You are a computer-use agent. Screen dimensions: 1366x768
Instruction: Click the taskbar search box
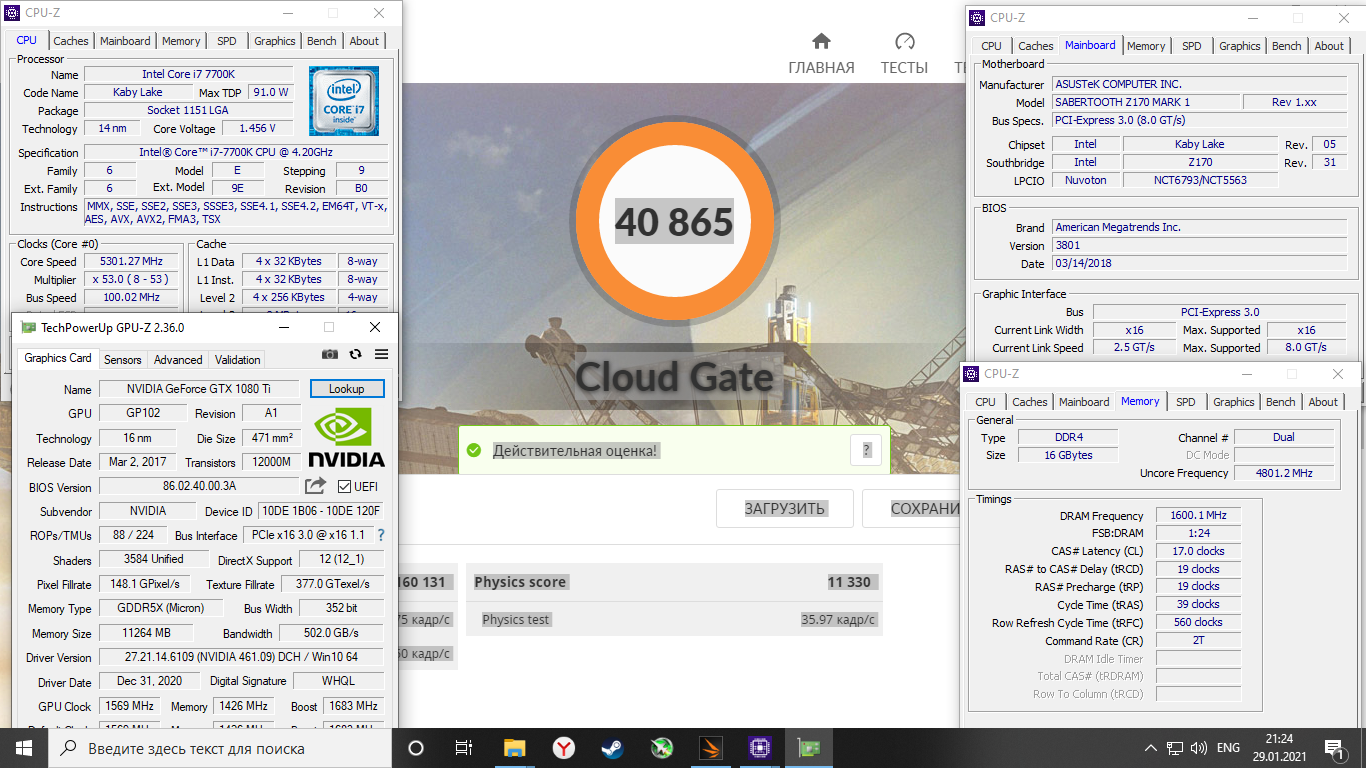coord(219,748)
